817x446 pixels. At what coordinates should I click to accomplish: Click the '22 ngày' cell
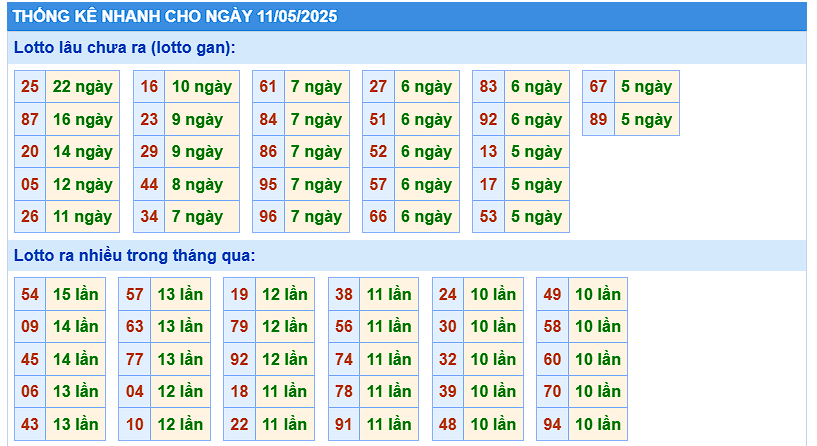(x=83, y=86)
